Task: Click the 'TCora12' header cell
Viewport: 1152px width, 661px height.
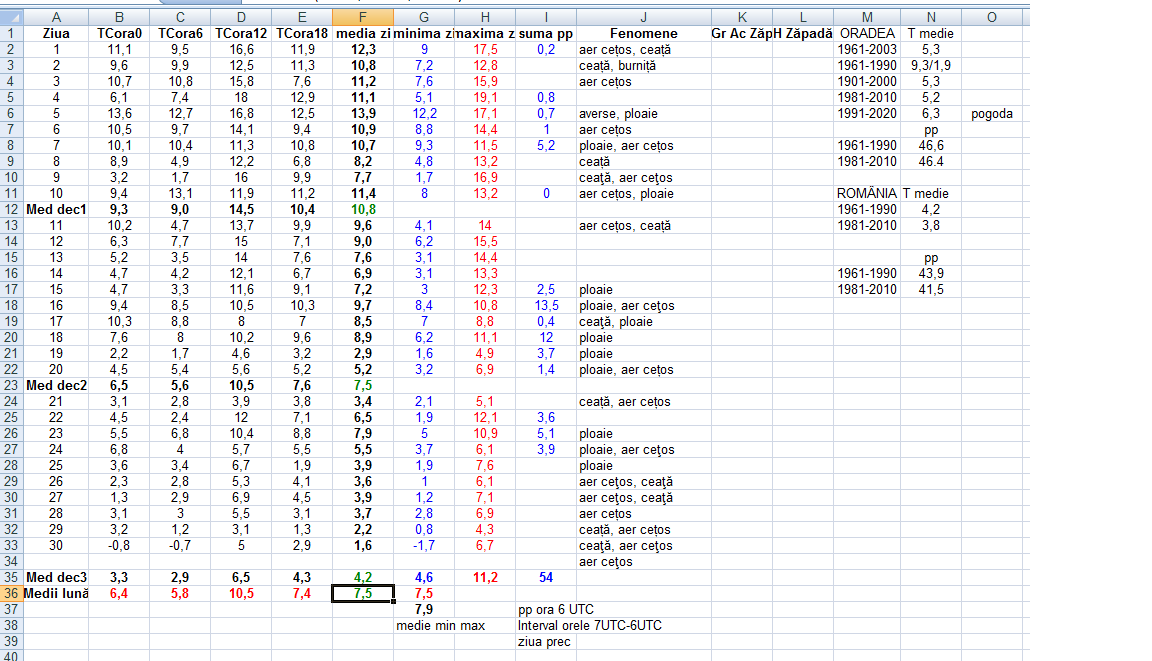Action: 241,33
